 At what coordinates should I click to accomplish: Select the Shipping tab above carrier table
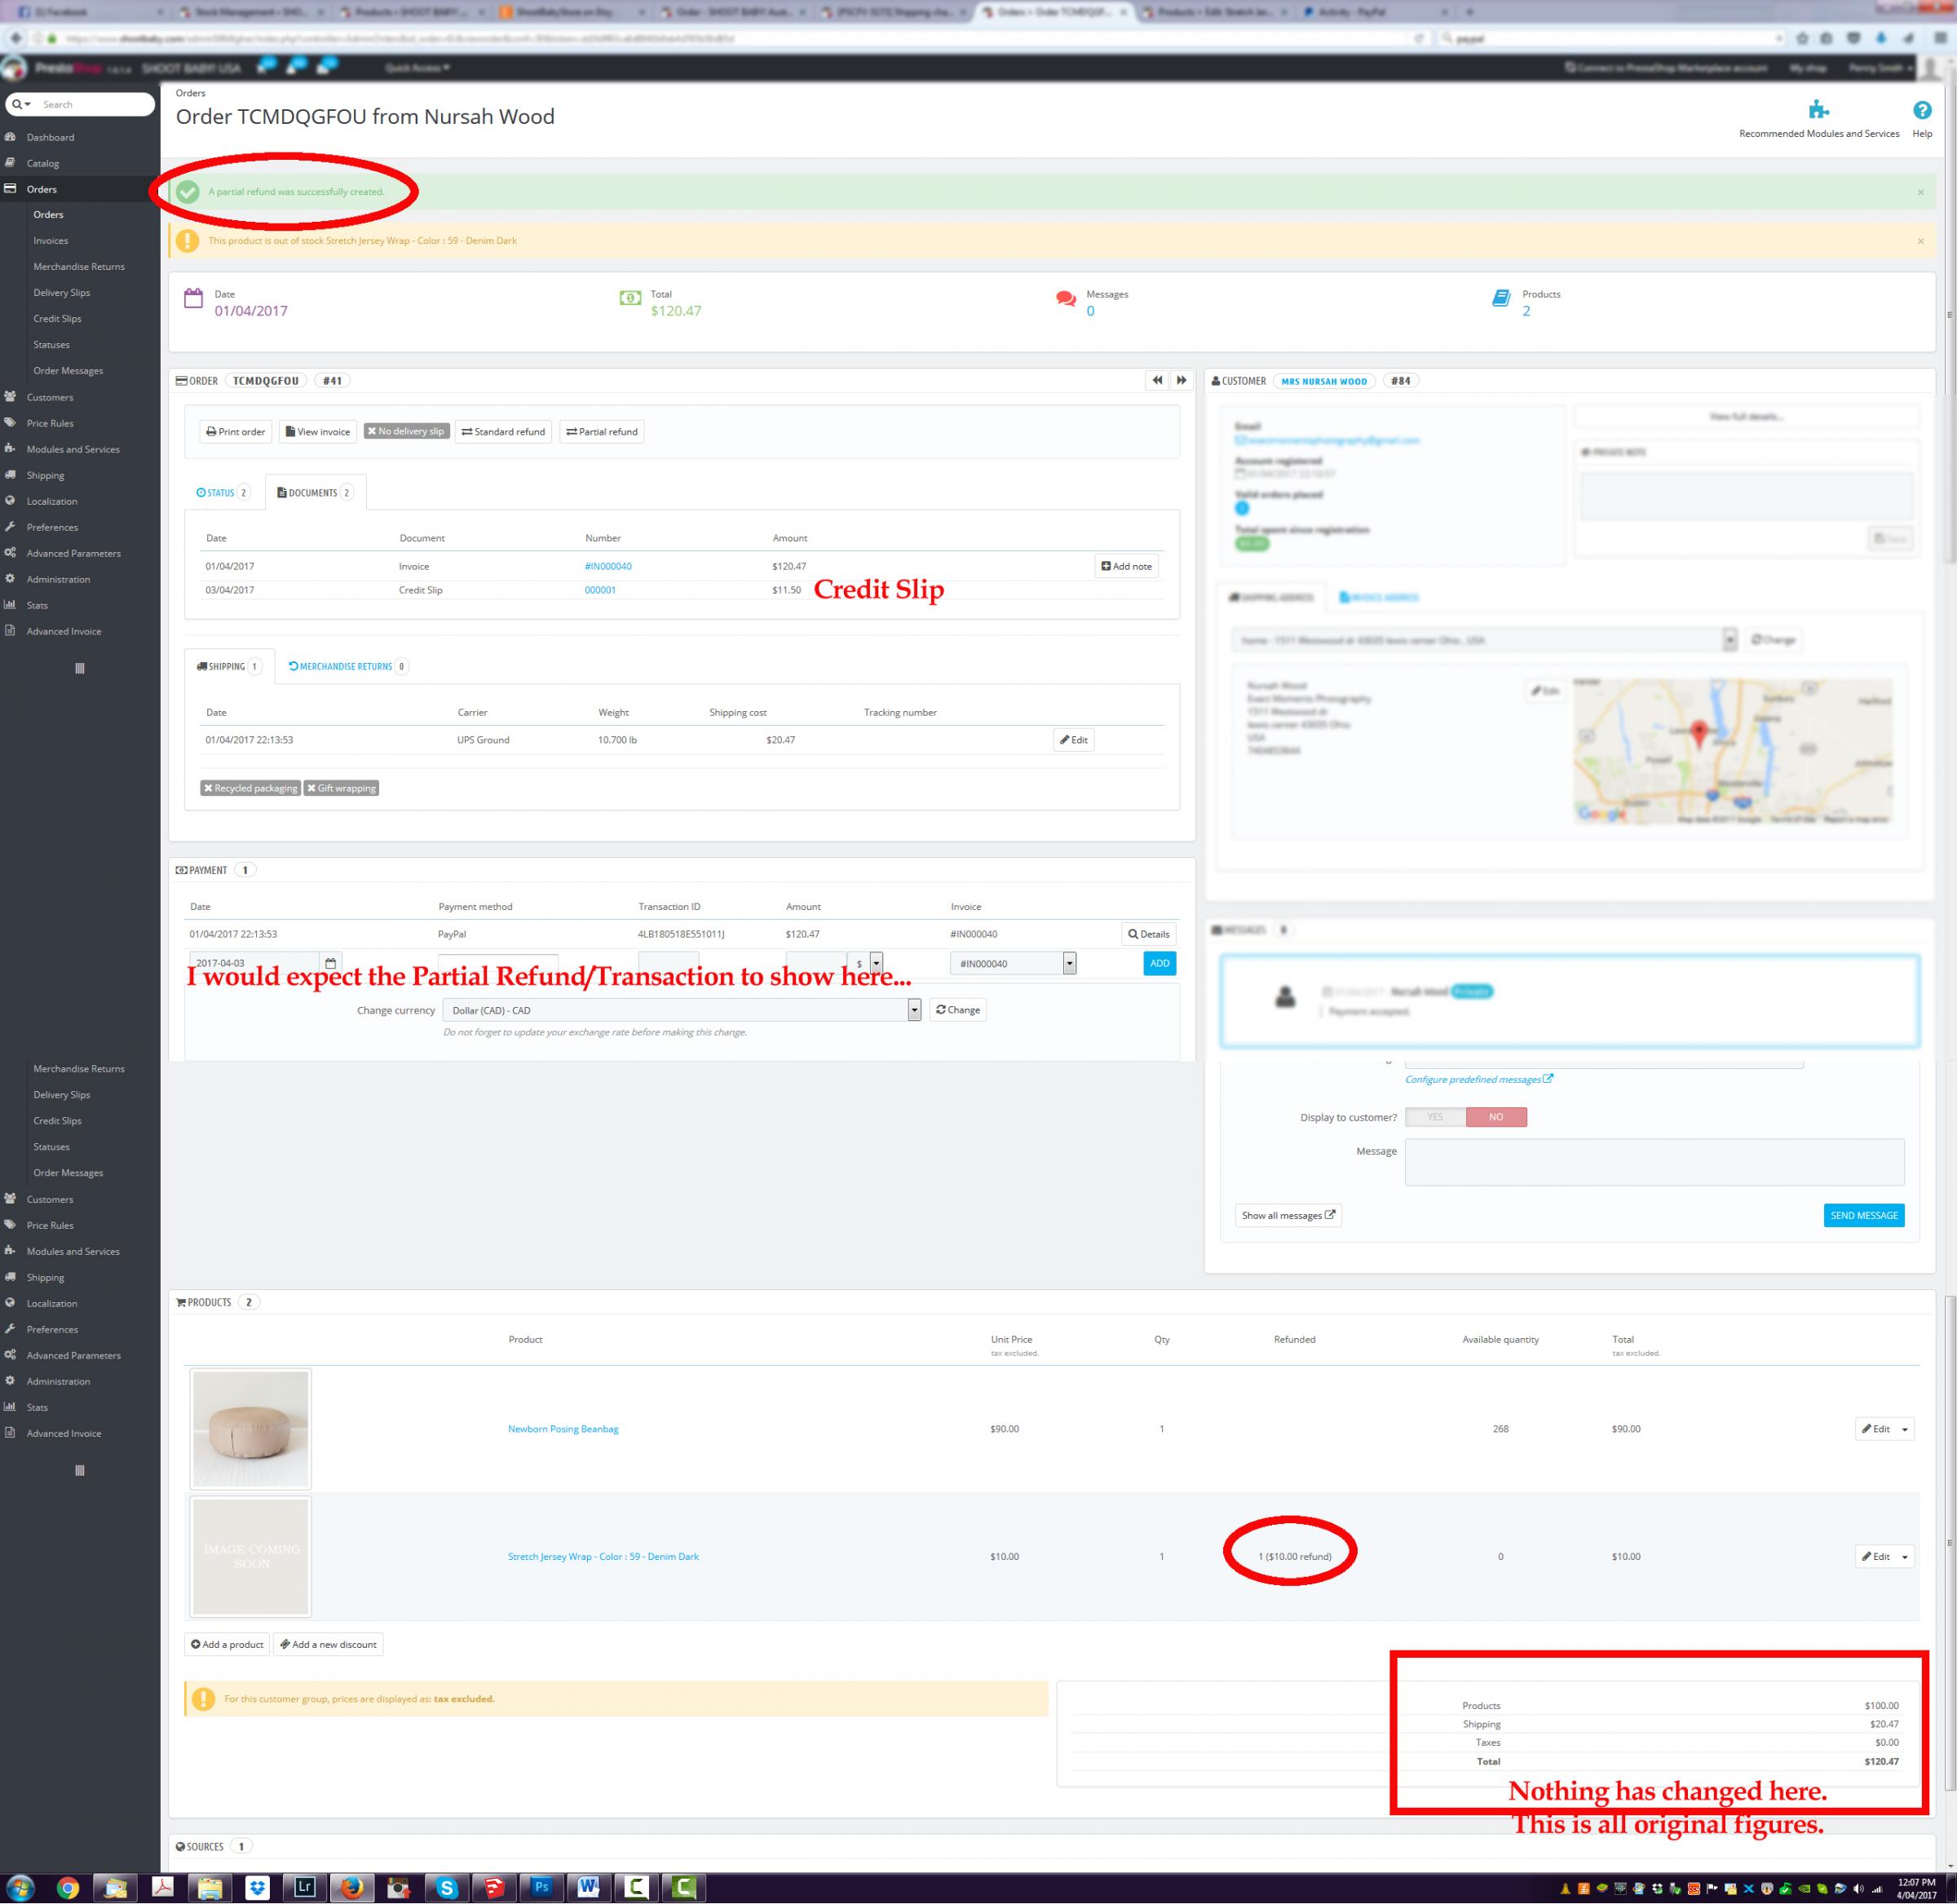coord(229,666)
